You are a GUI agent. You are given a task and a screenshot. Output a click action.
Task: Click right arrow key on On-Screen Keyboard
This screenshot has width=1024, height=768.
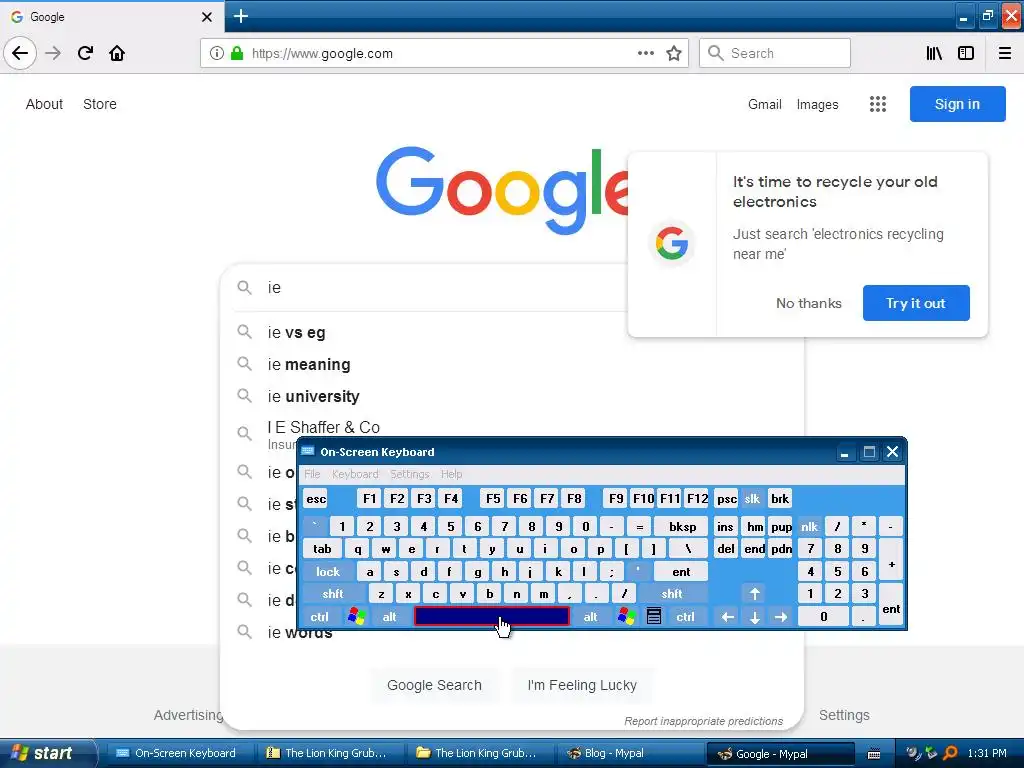781,616
